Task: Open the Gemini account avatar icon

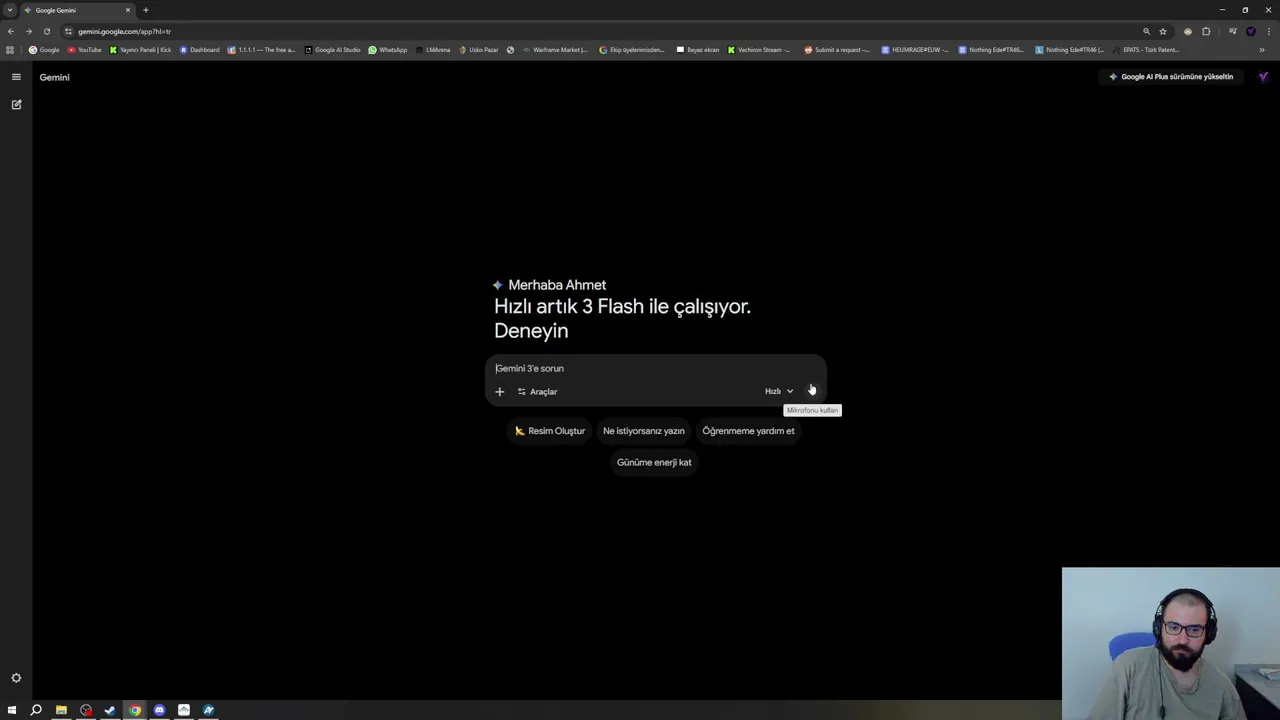Action: tap(1263, 77)
